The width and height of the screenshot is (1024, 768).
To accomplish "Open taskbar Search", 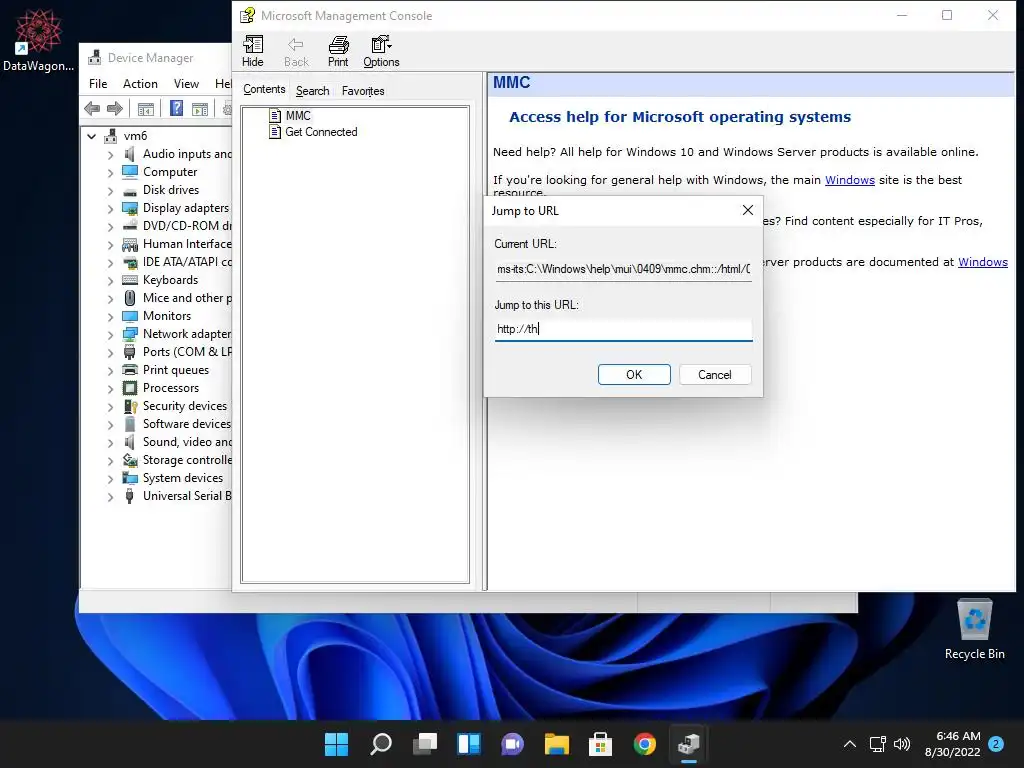I will point(381,744).
